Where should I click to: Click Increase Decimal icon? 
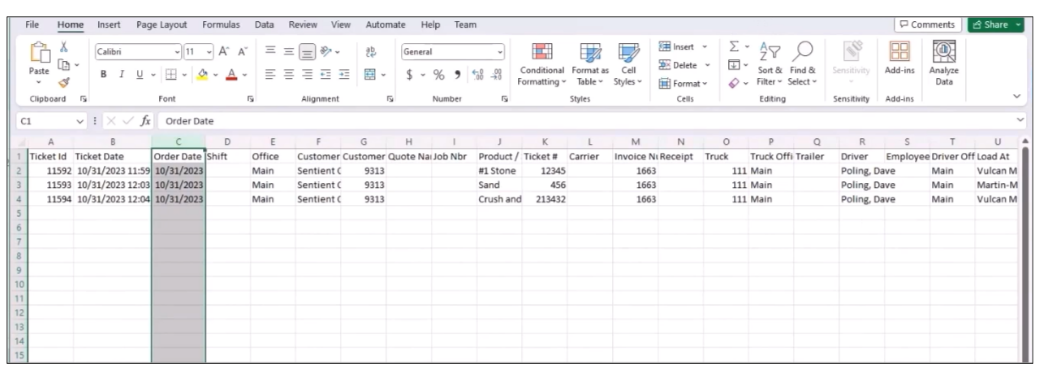click(x=477, y=75)
